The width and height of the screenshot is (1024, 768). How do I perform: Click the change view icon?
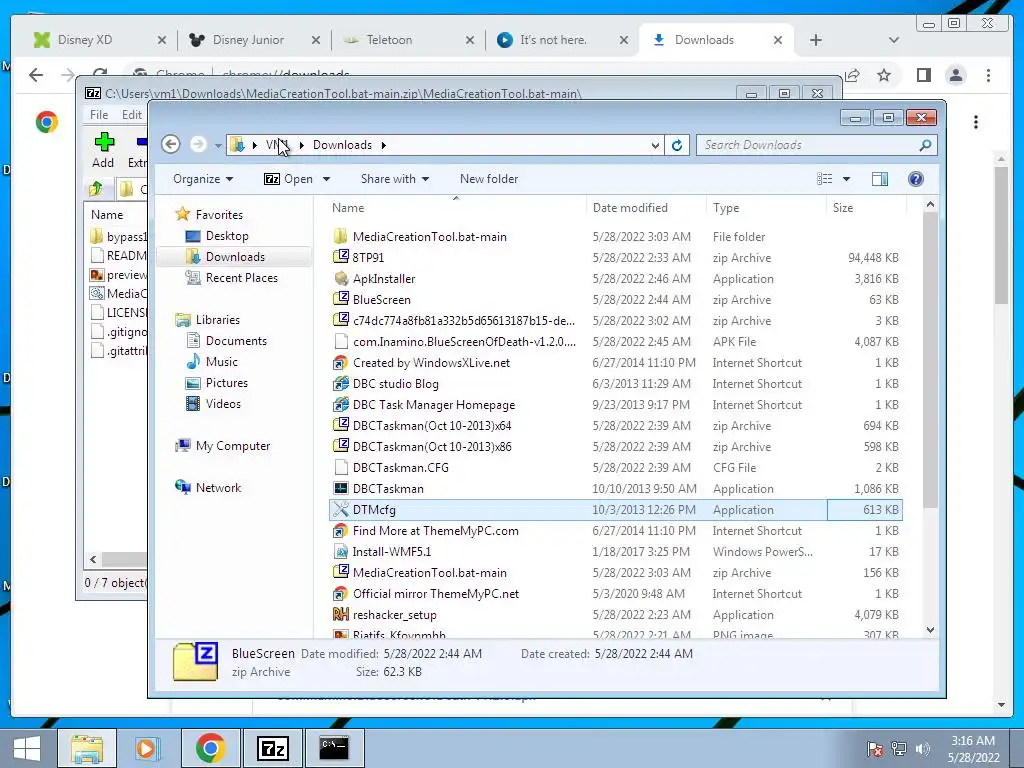[825, 179]
